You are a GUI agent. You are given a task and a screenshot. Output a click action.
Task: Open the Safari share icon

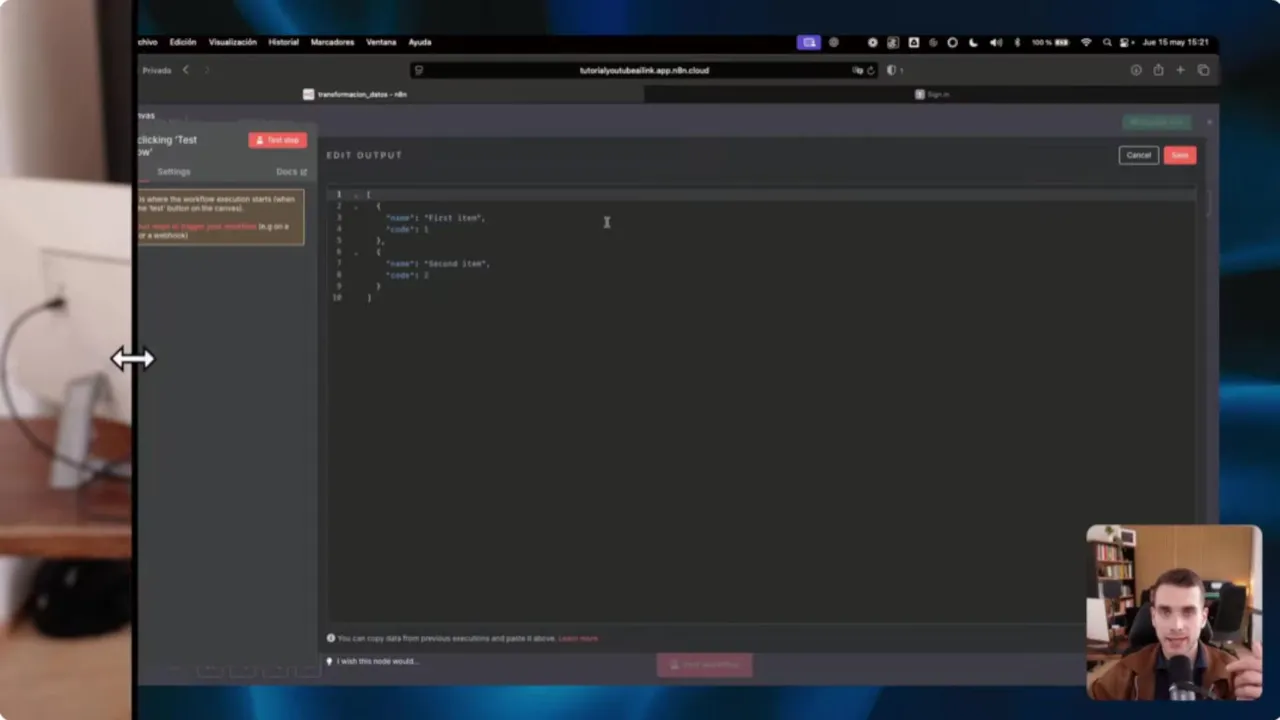[1158, 70]
